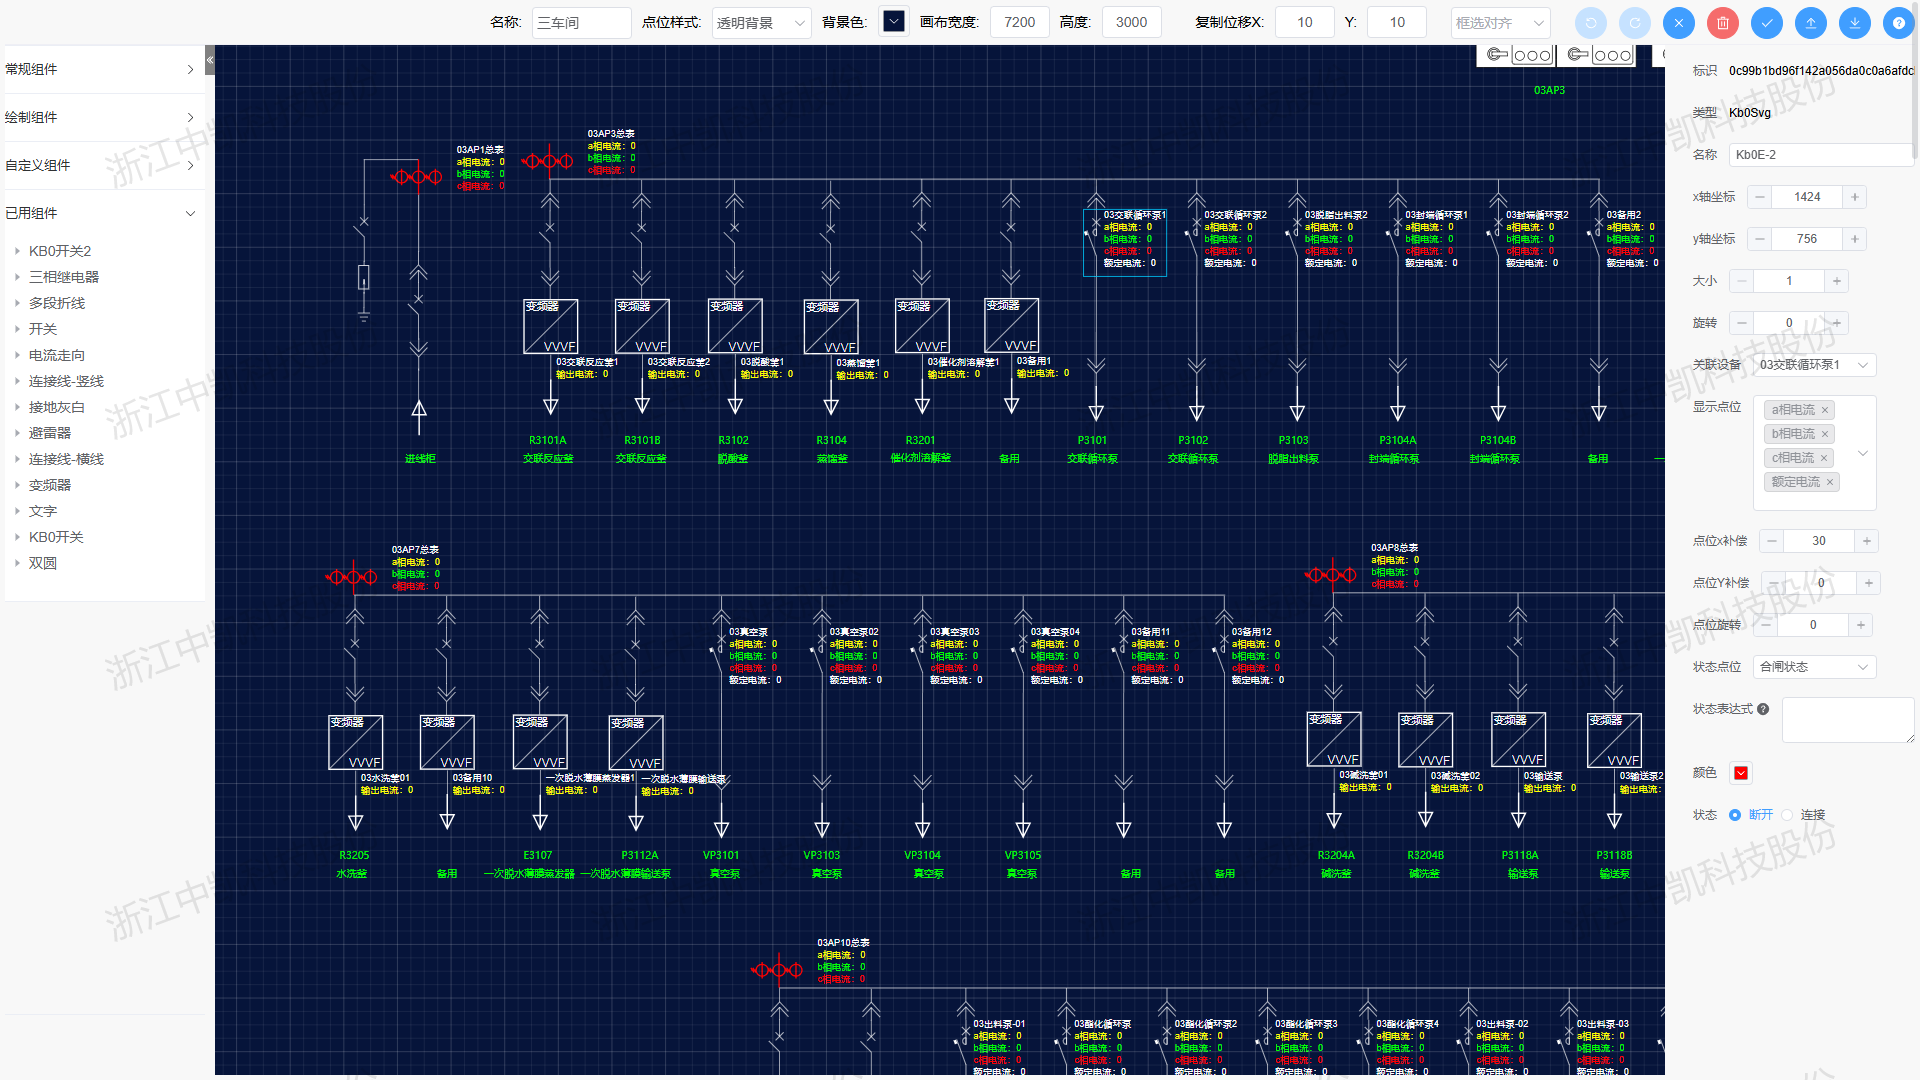Select the 断开 status radio button

[1735, 815]
